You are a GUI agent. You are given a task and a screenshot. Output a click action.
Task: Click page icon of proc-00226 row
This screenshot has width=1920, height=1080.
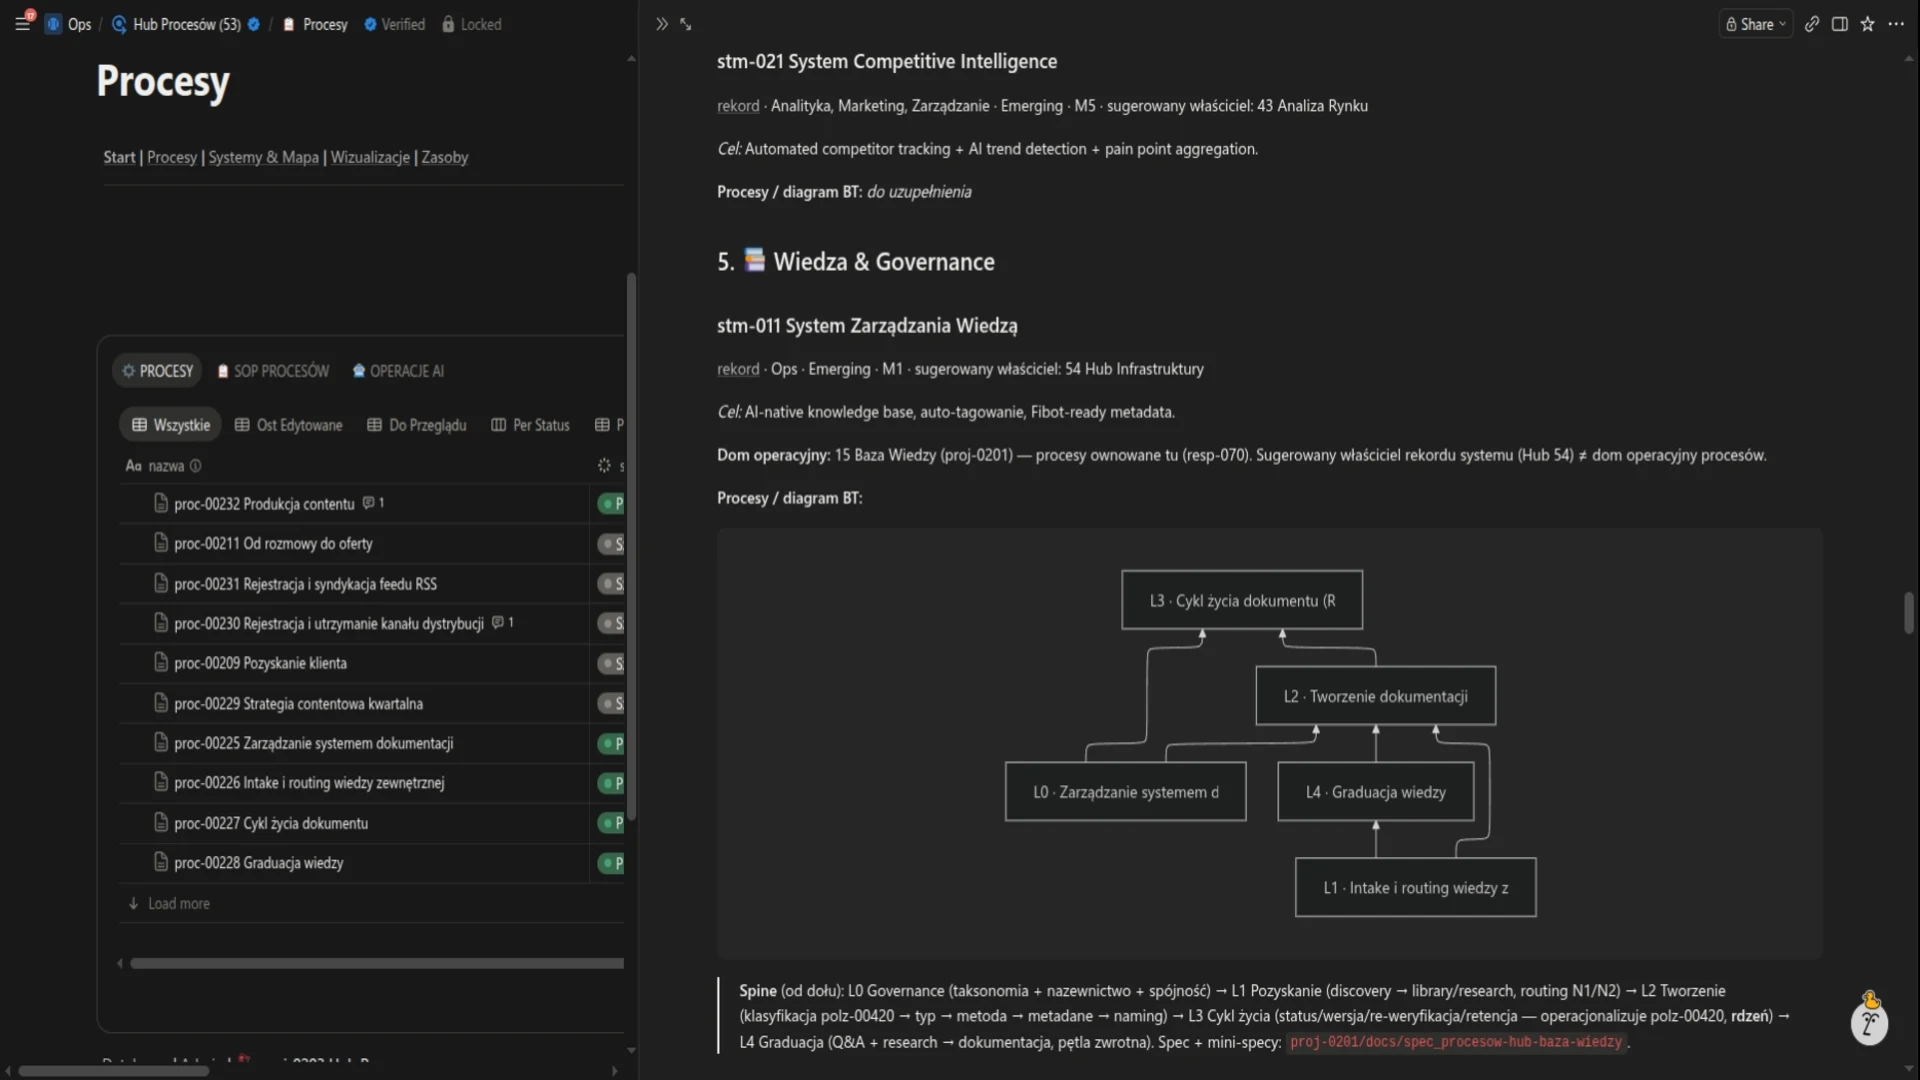pos(161,783)
